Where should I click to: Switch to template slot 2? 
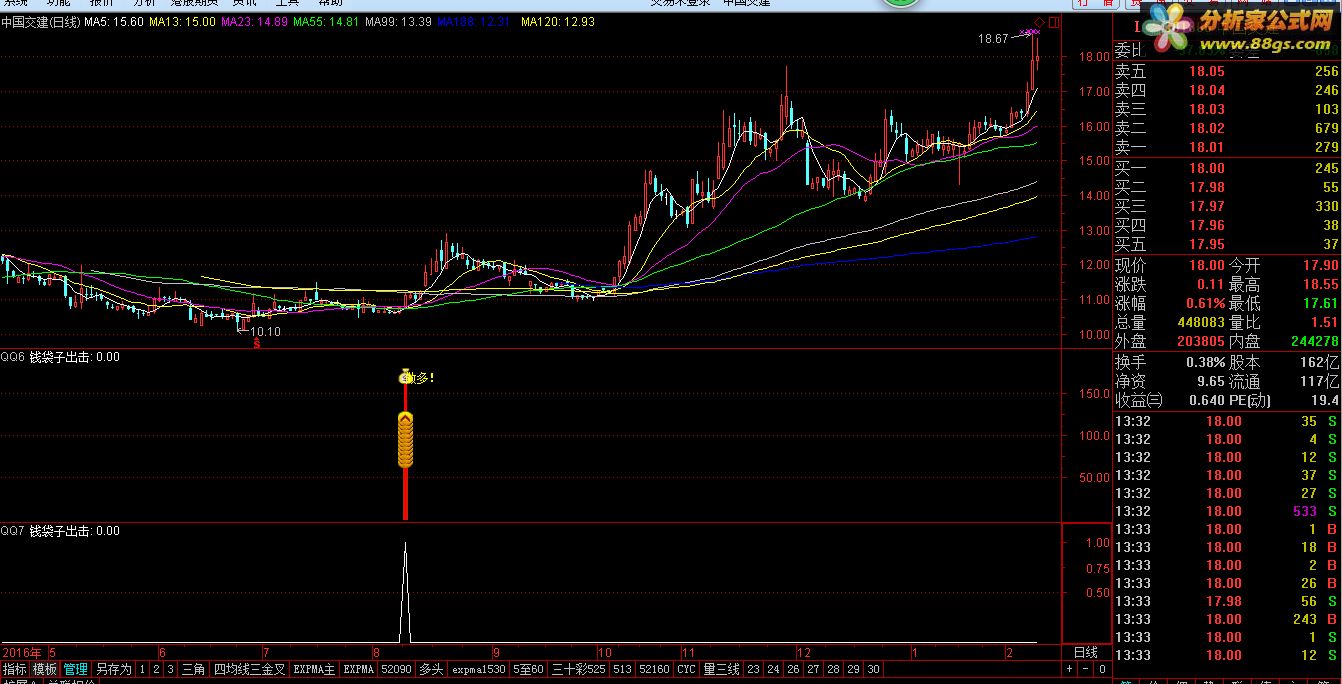click(x=156, y=669)
